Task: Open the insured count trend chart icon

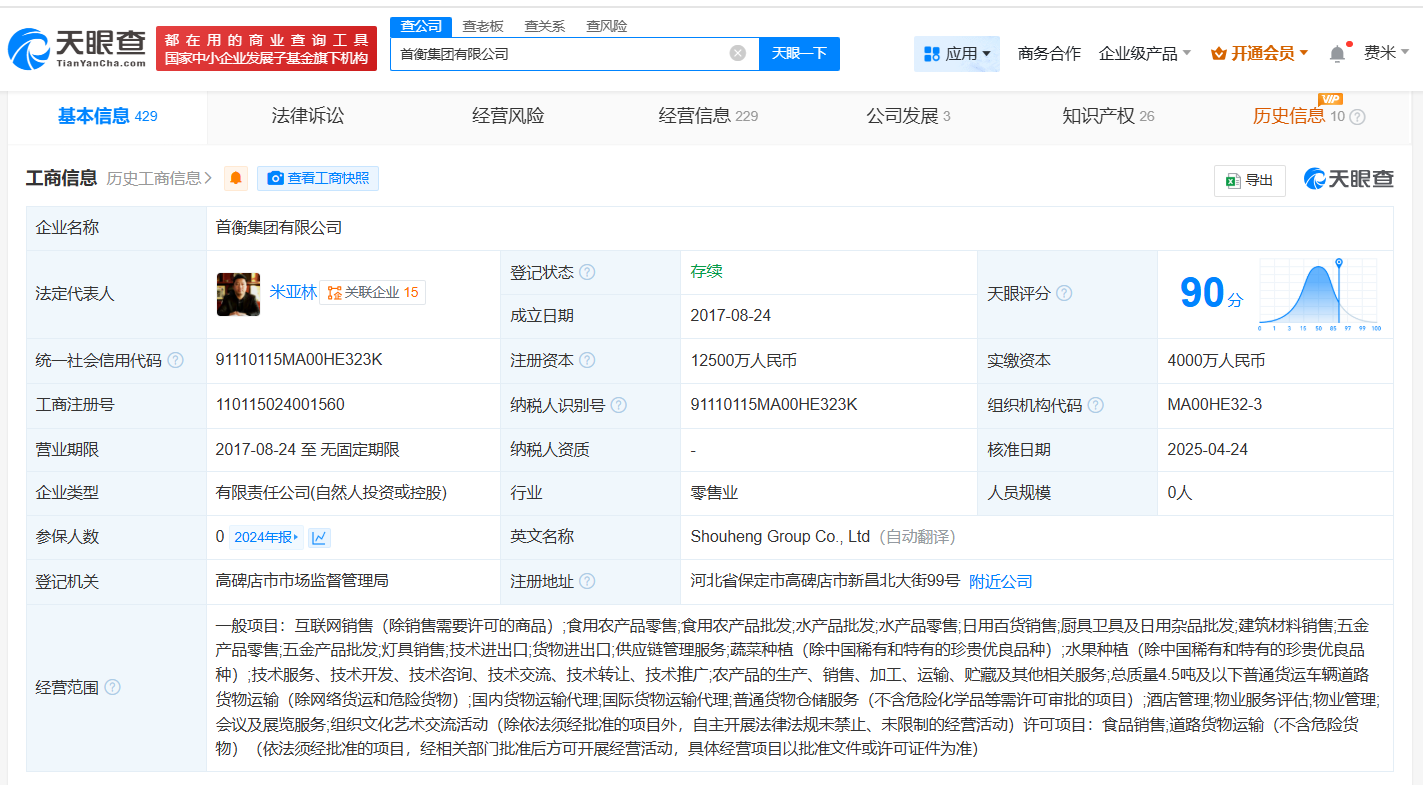Action: tap(319, 537)
